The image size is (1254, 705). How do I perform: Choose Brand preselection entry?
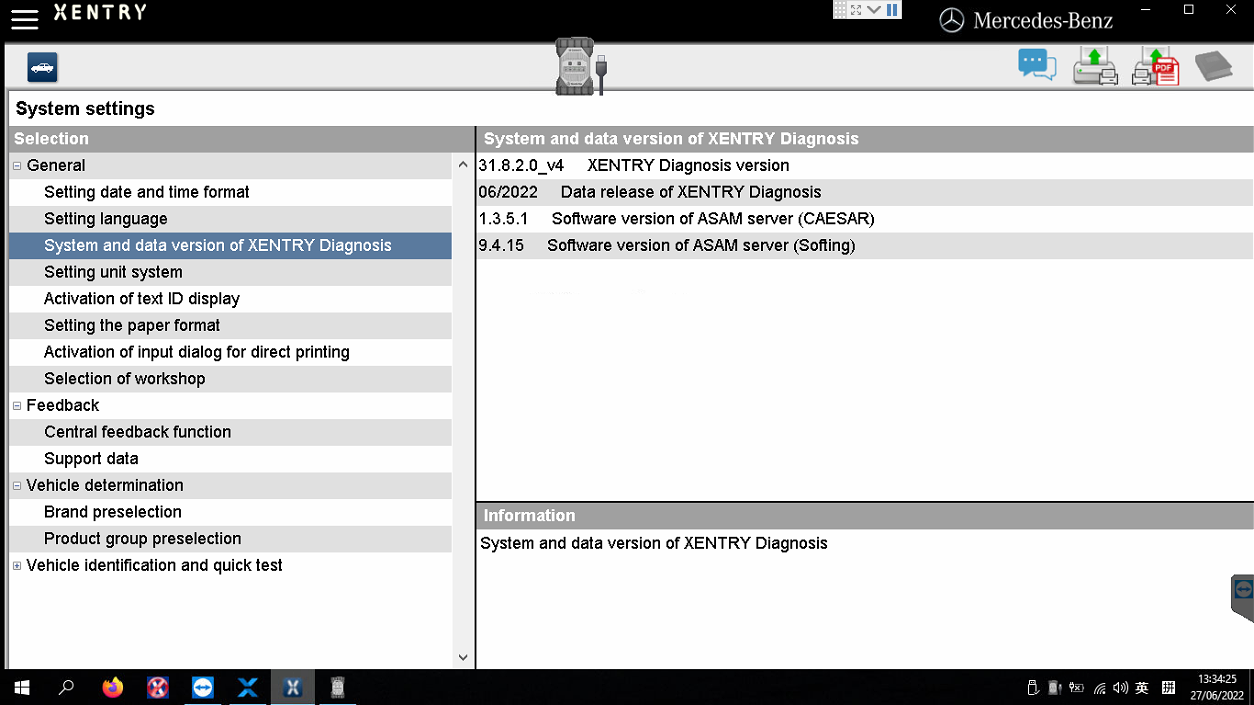113,512
